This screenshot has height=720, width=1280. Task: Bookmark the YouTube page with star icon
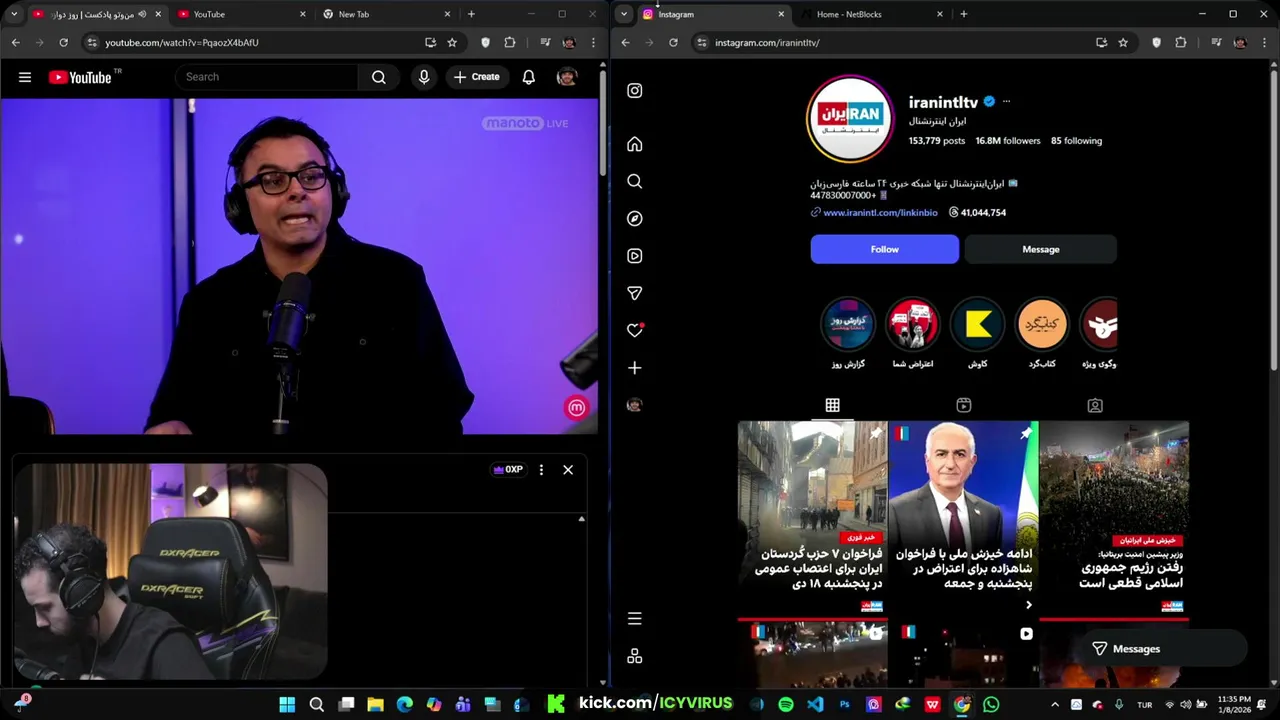452,43
